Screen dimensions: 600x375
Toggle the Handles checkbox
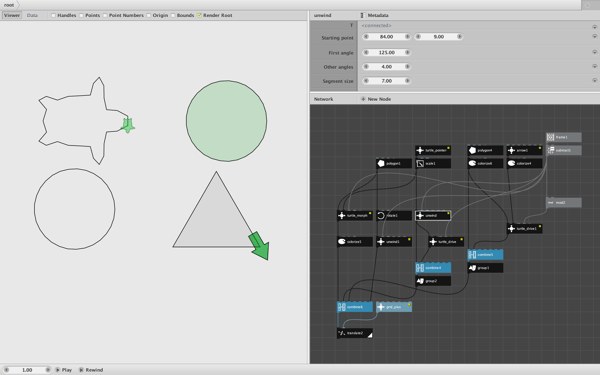pos(53,15)
